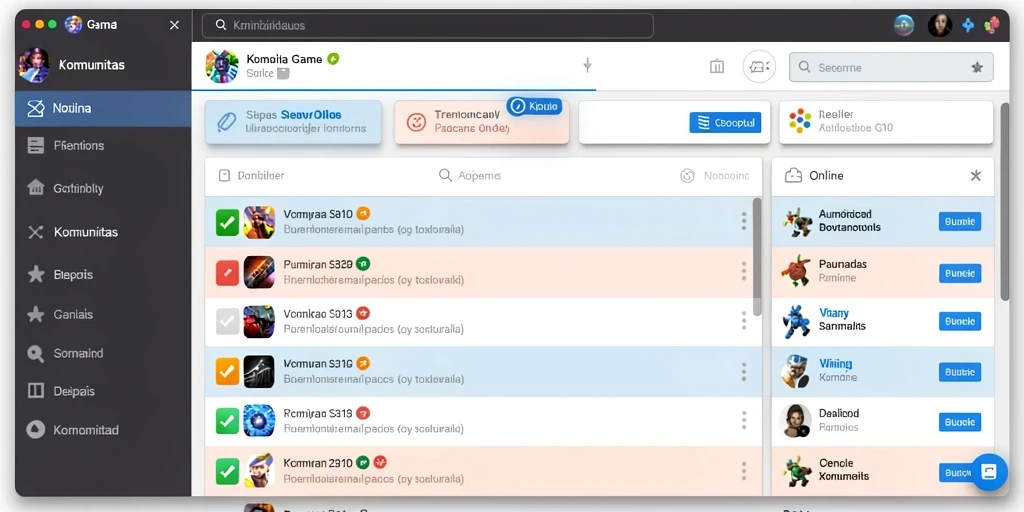Click the game list vertical scrollbar
Screen dimensions: 1024x512
tap(757, 257)
